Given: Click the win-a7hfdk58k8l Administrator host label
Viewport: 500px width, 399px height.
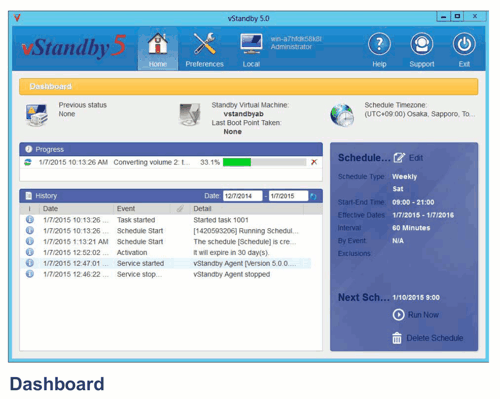Looking at the screenshot, I should point(296,43).
